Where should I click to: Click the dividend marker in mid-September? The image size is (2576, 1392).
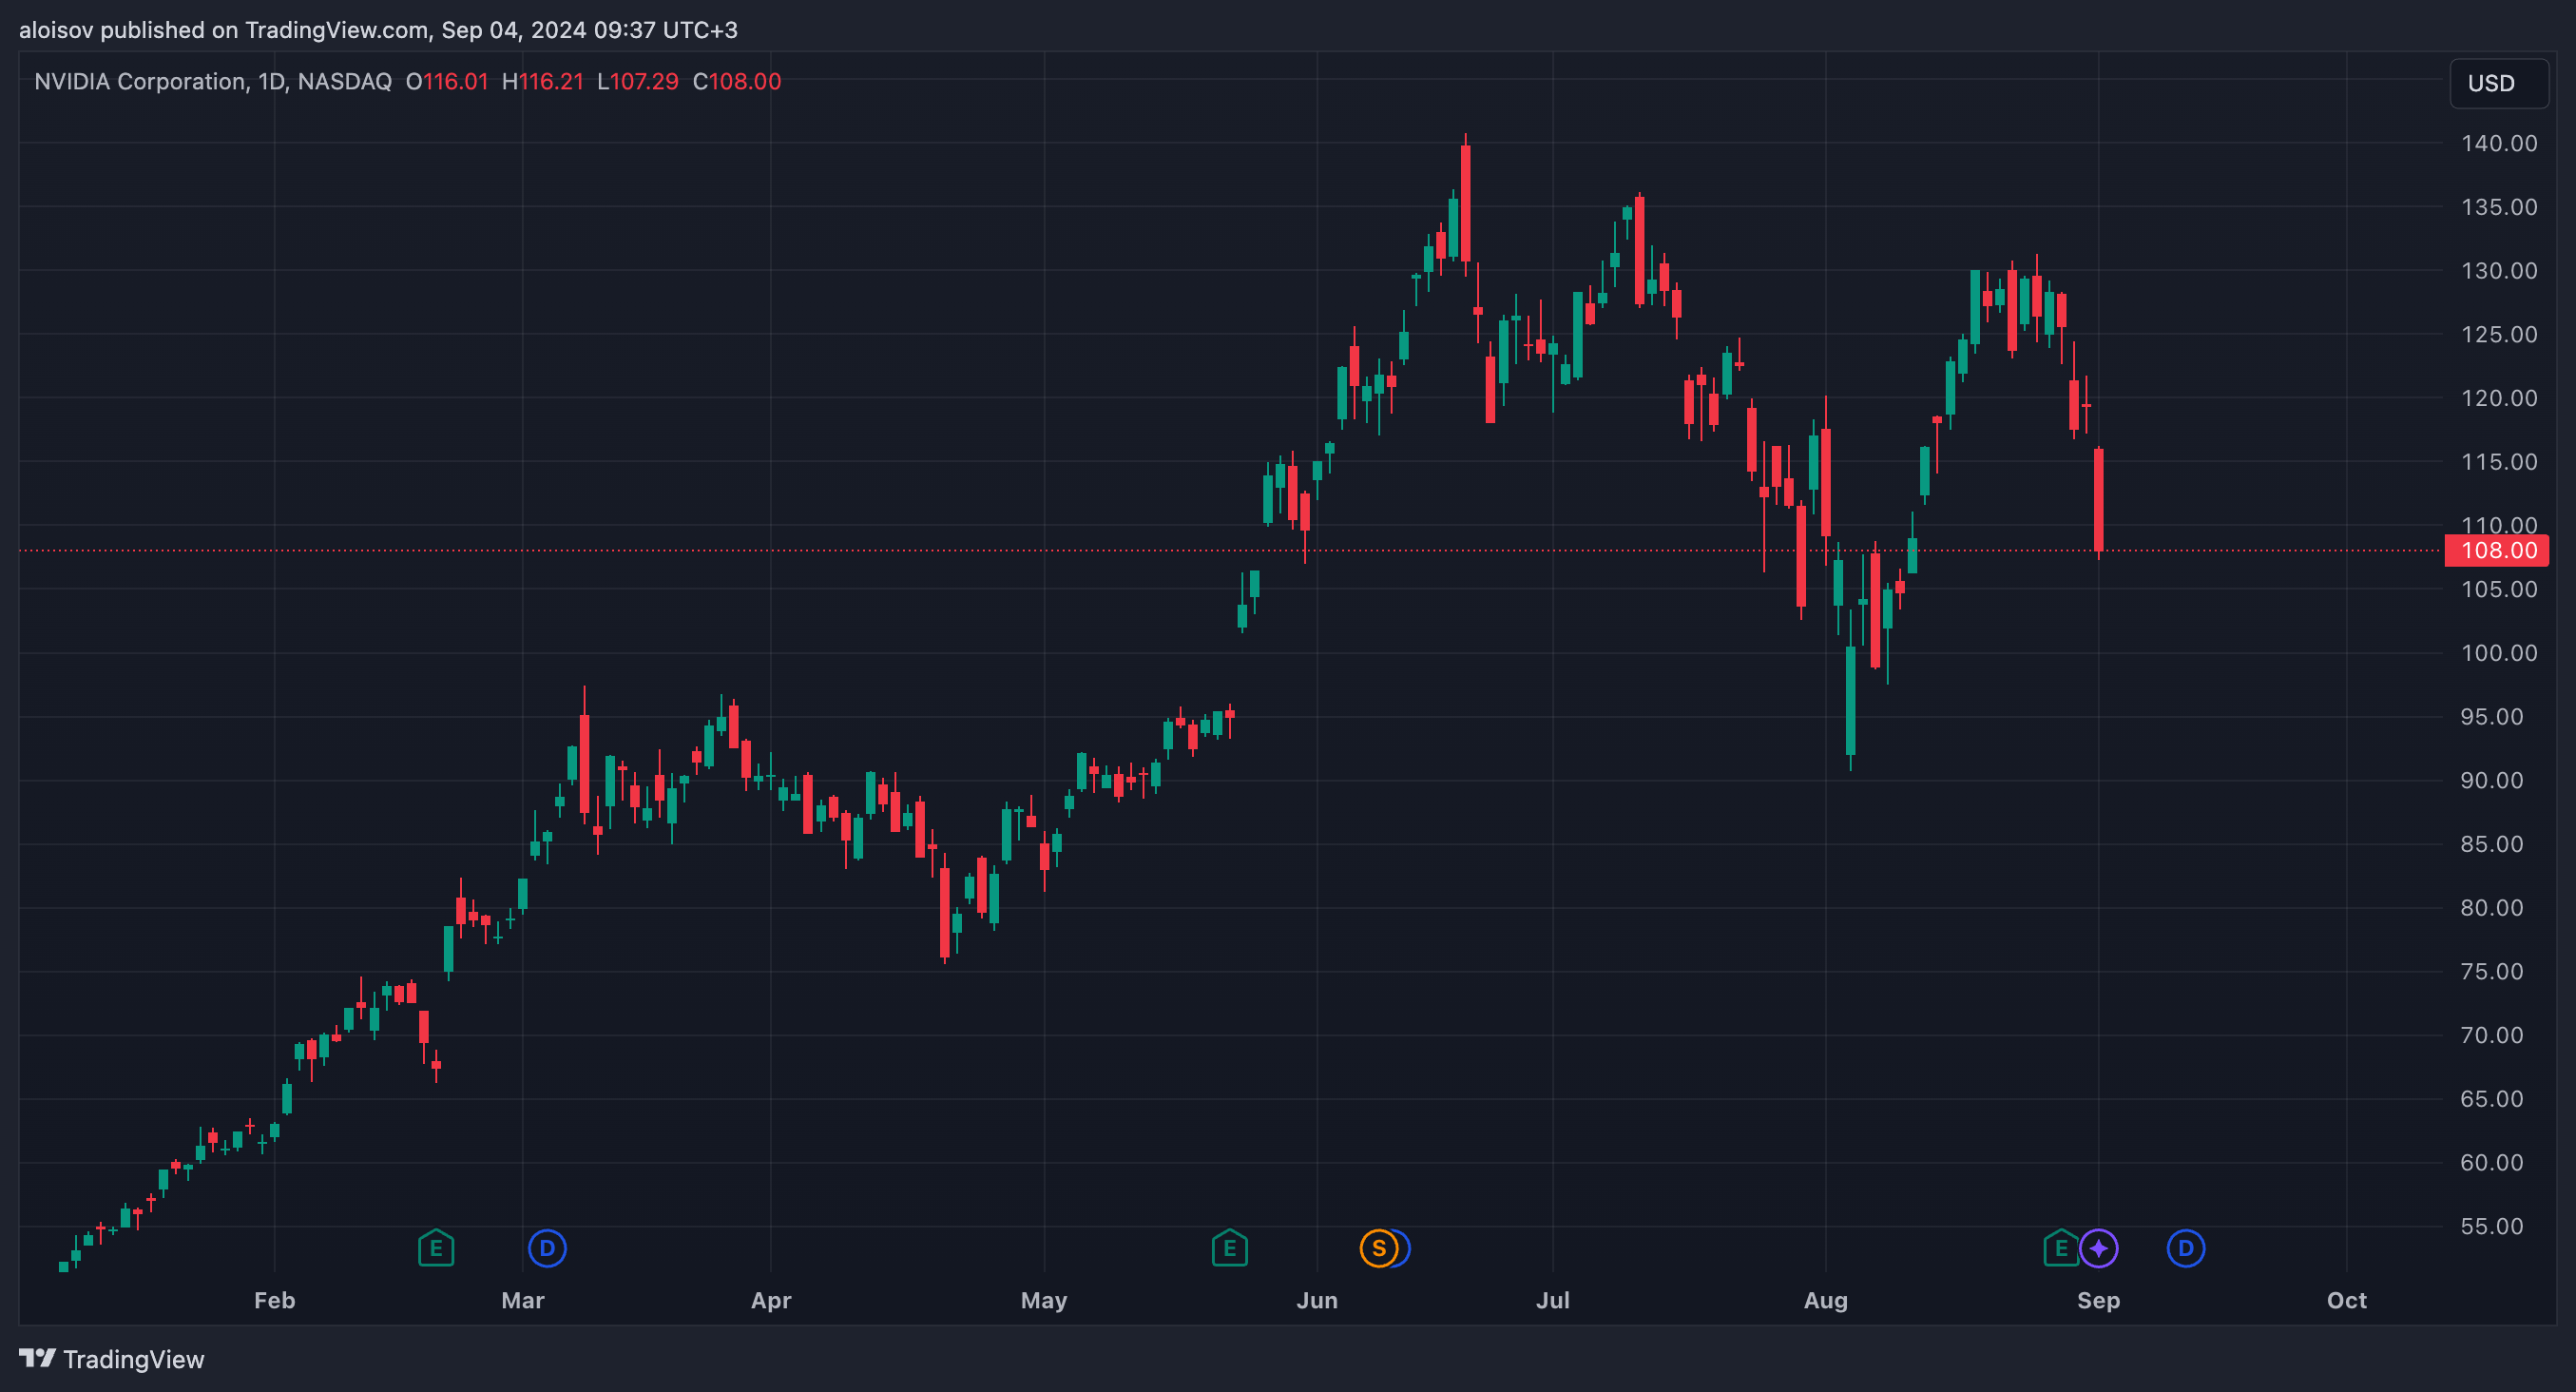2186,1248
